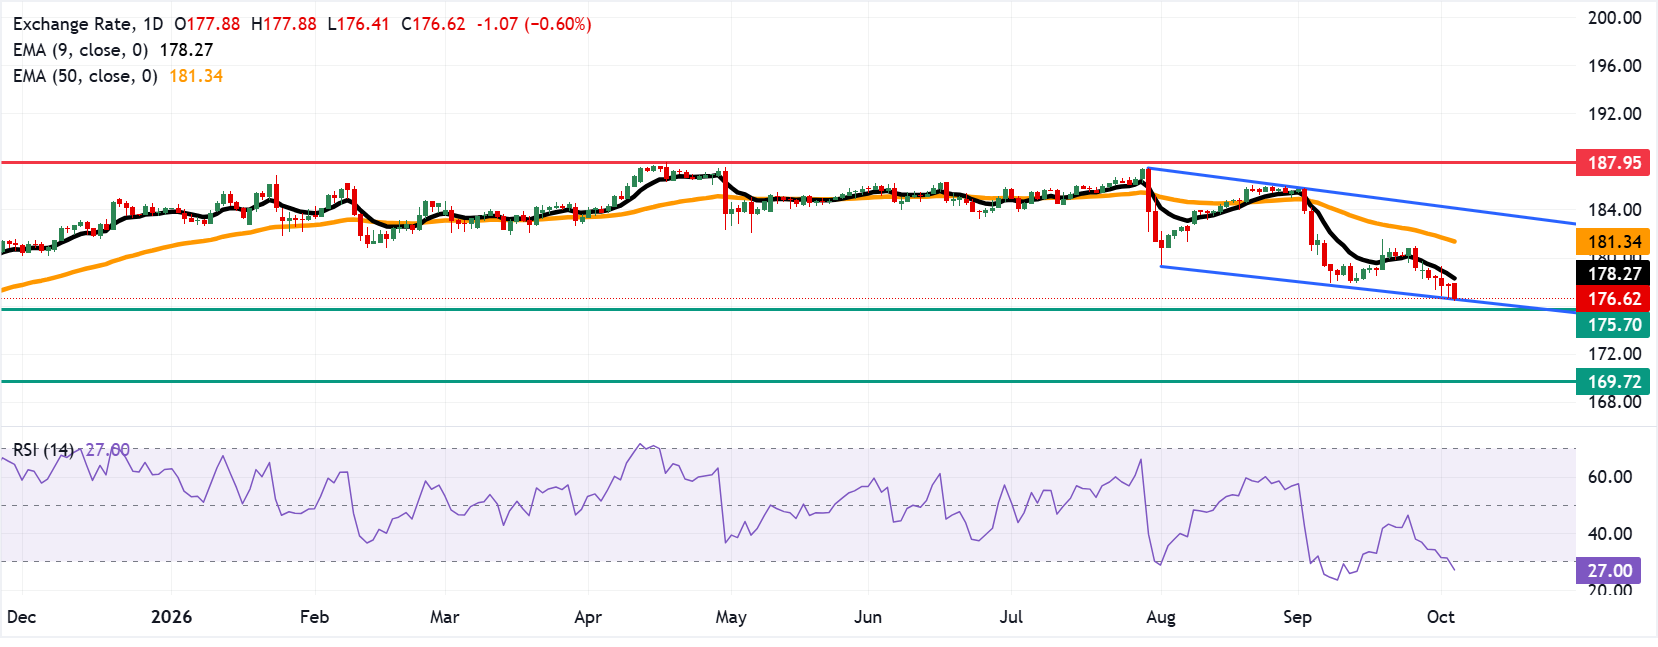Click the May label on time axis
The width and height of the screenshot is (1658, 647).
point(731,617)
